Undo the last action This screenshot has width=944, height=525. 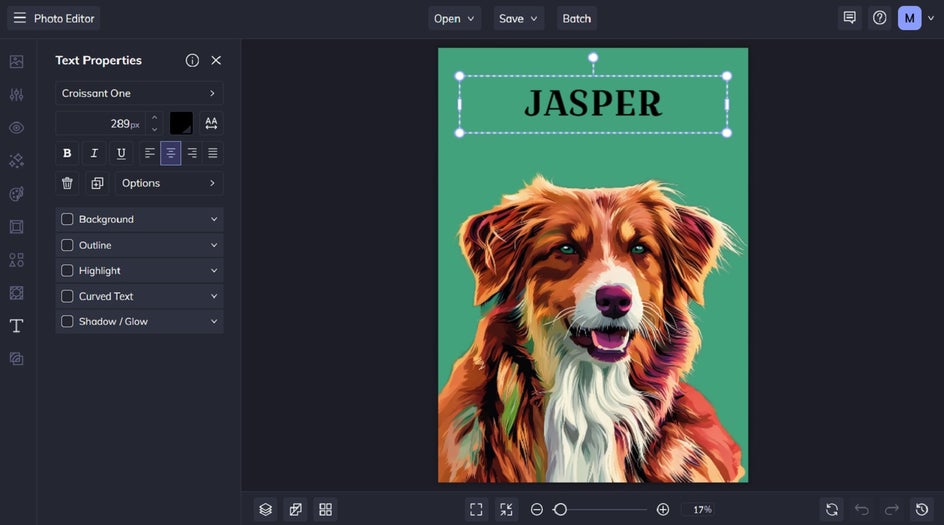click(x=862, y=509)
